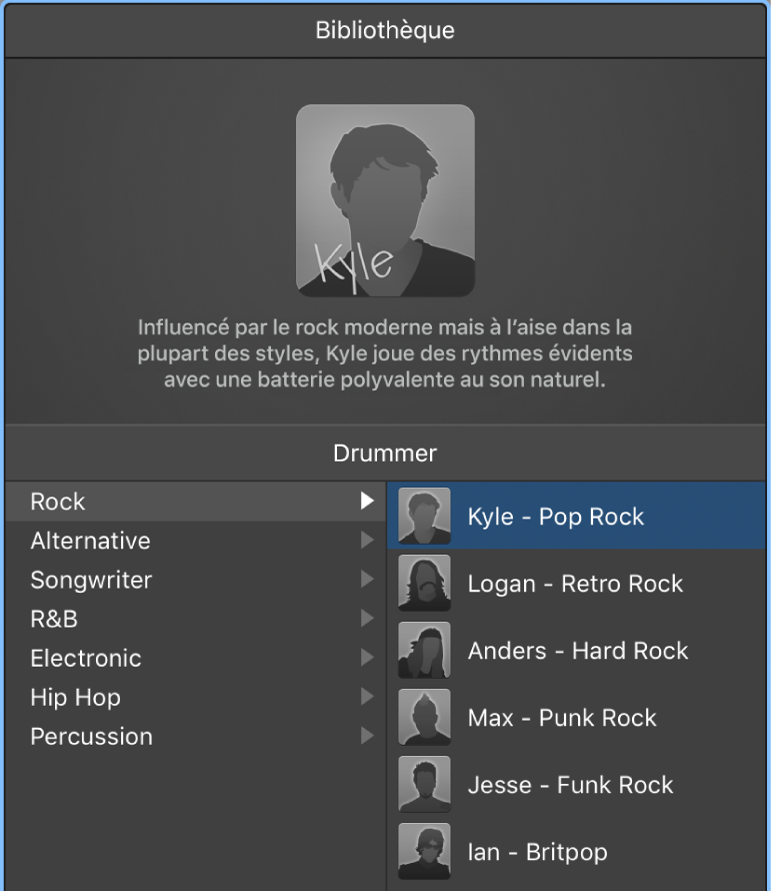
Task: Click the Drummer section header
Action: [x=385, y=453]
